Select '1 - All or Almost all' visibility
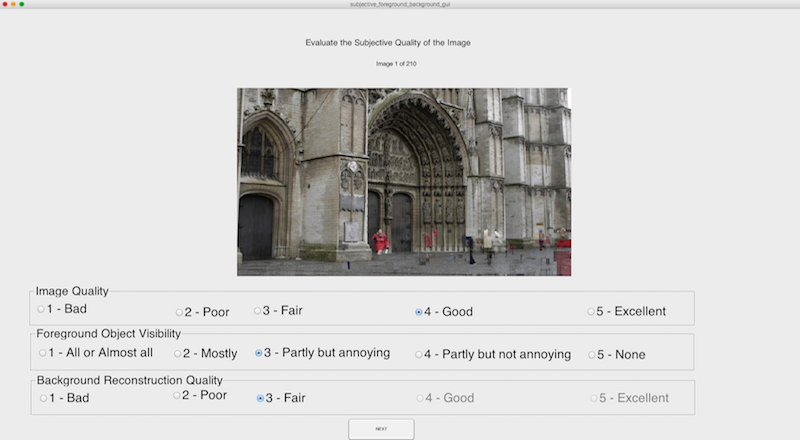Viewport: 800px width, 440px height. [x=43, y=352]
